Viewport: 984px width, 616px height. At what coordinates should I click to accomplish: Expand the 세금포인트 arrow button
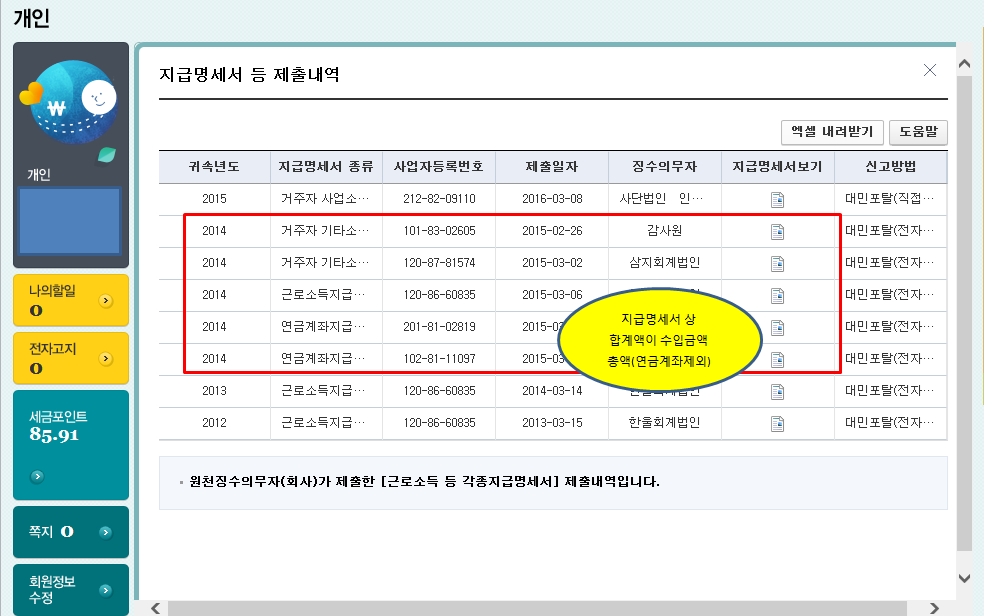(x=37, y=475)
